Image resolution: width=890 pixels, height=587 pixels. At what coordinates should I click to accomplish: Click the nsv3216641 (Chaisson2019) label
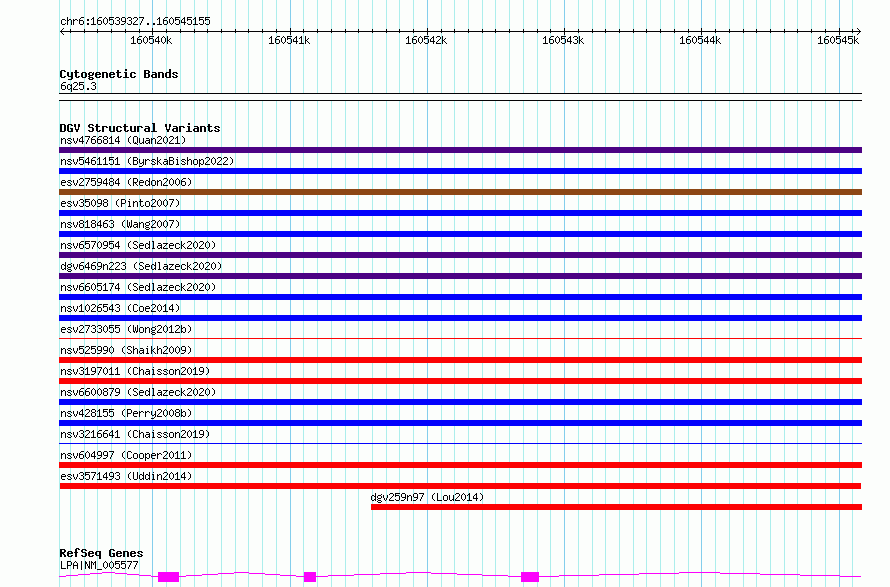point(135,434)
